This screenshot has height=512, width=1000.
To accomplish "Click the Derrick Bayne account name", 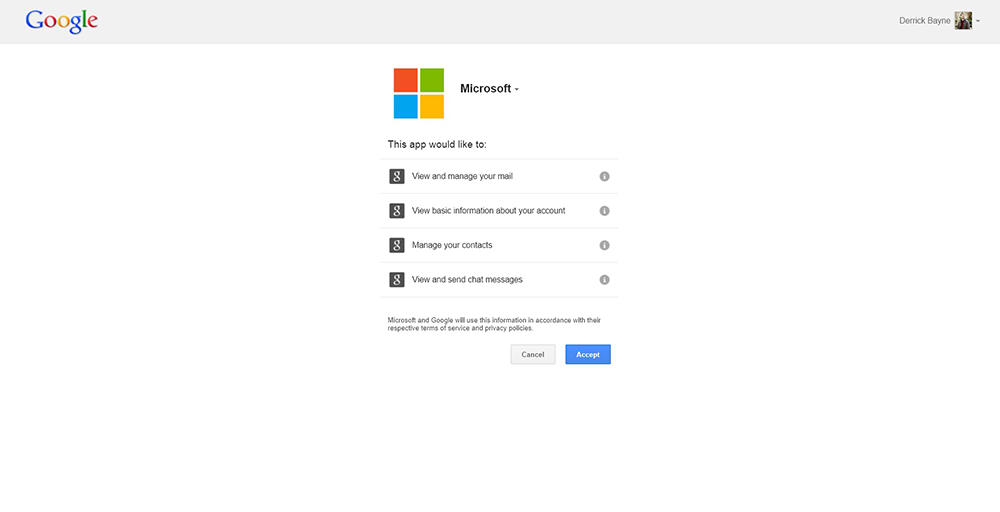I will 925,21.
